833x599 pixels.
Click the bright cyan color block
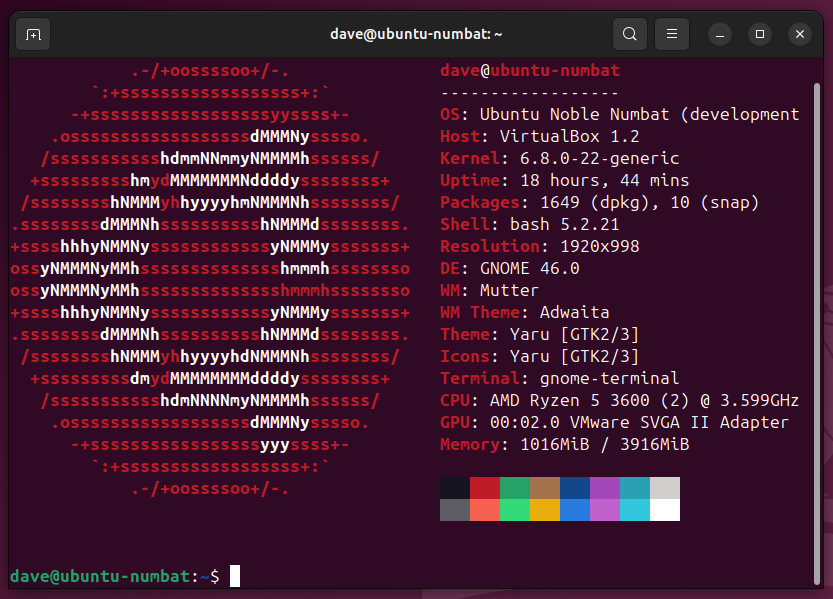click(635, 510)
